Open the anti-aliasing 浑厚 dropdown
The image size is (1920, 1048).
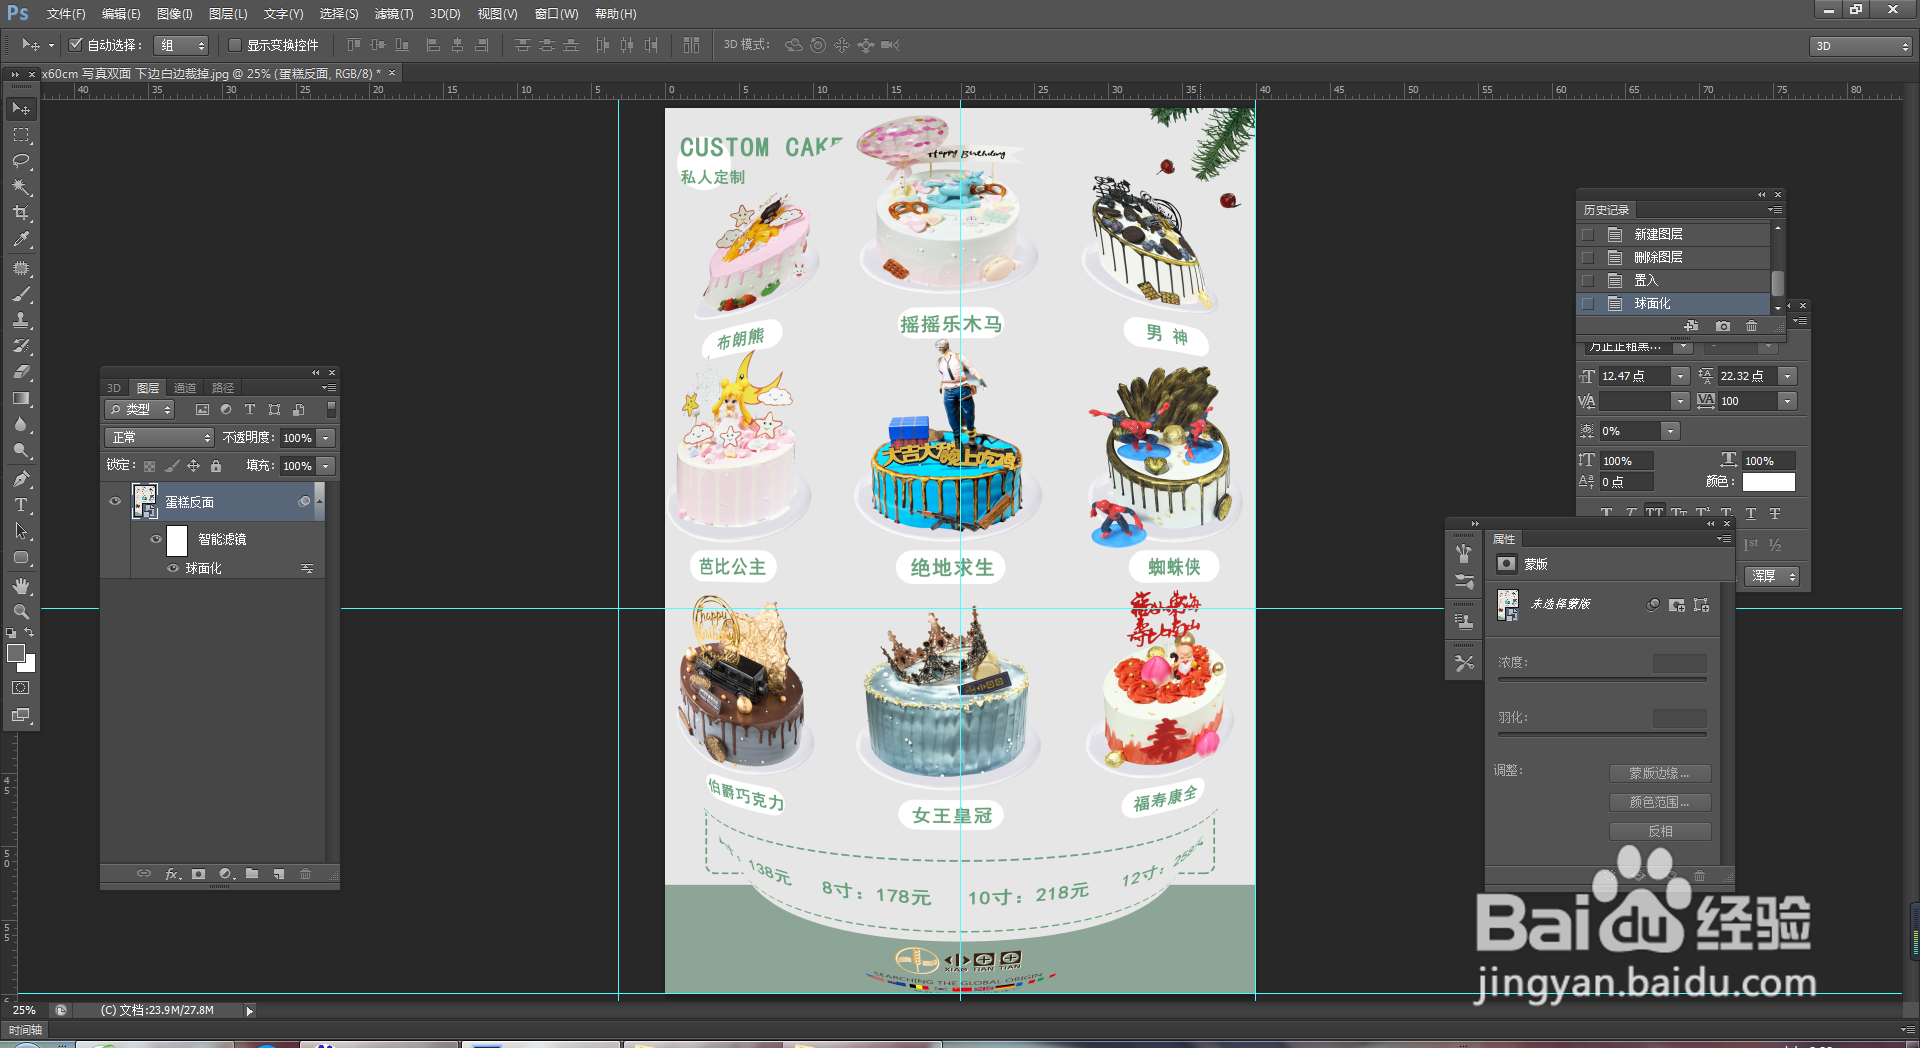point(1772,576)
